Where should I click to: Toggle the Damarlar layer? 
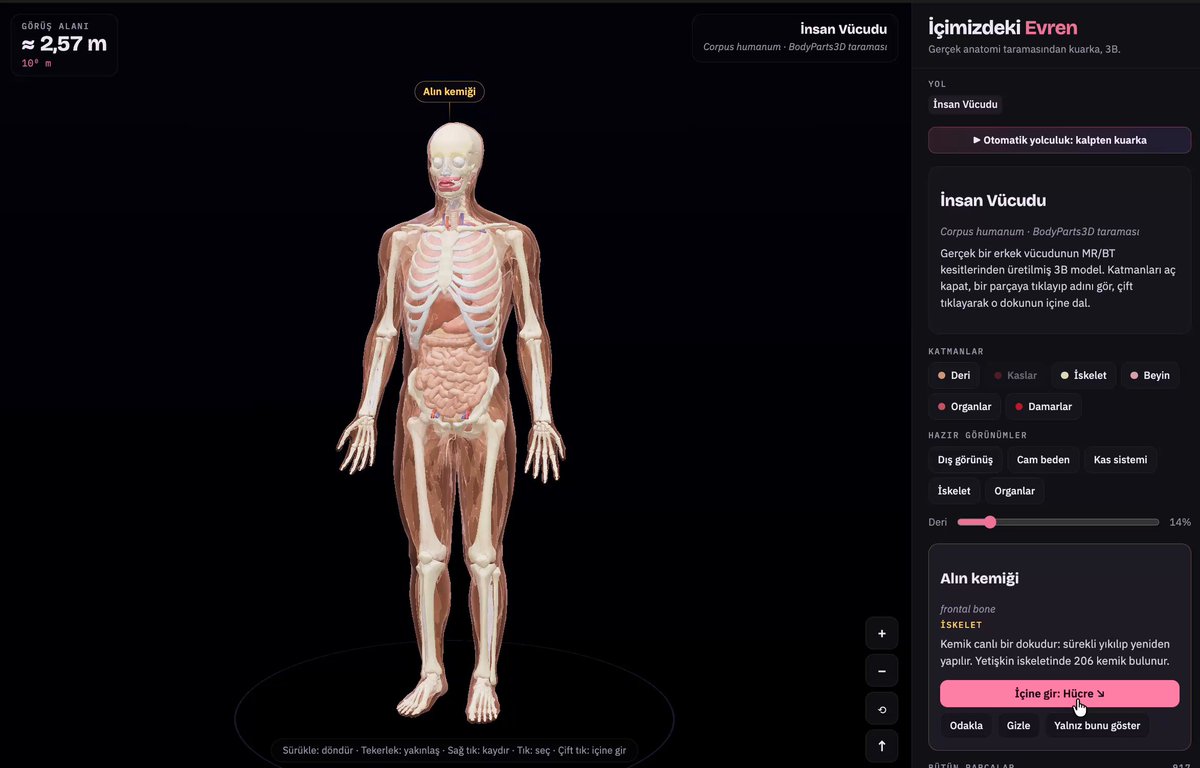(x=1044, y=407)
